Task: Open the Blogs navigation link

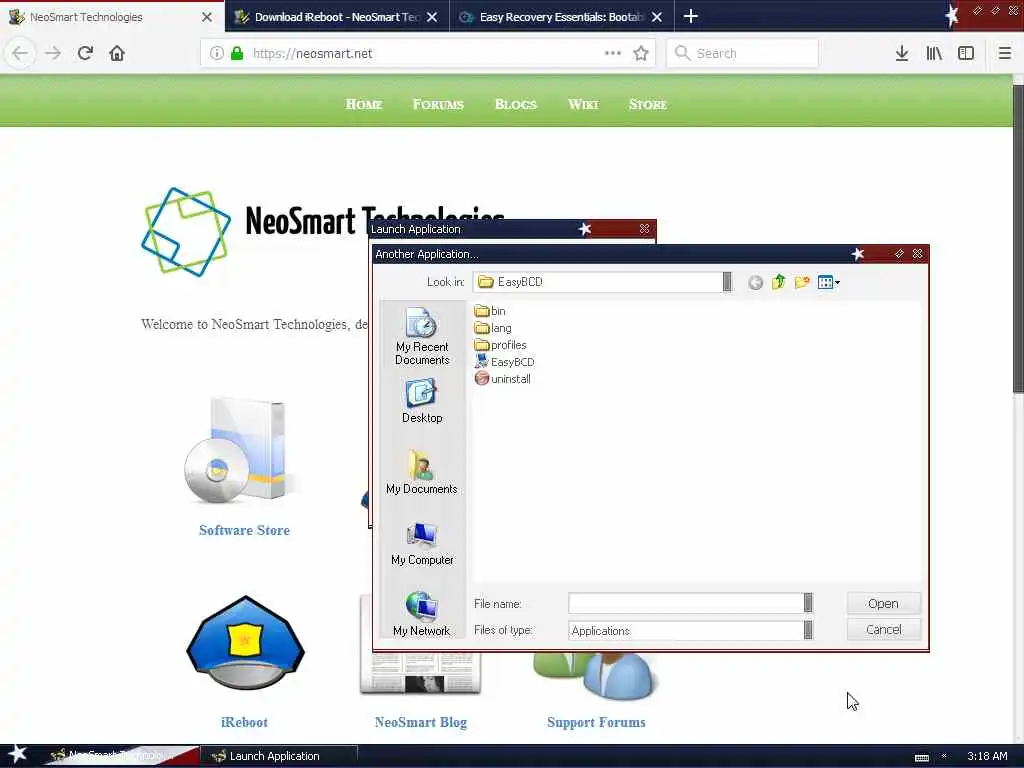Action: point(516,104)
